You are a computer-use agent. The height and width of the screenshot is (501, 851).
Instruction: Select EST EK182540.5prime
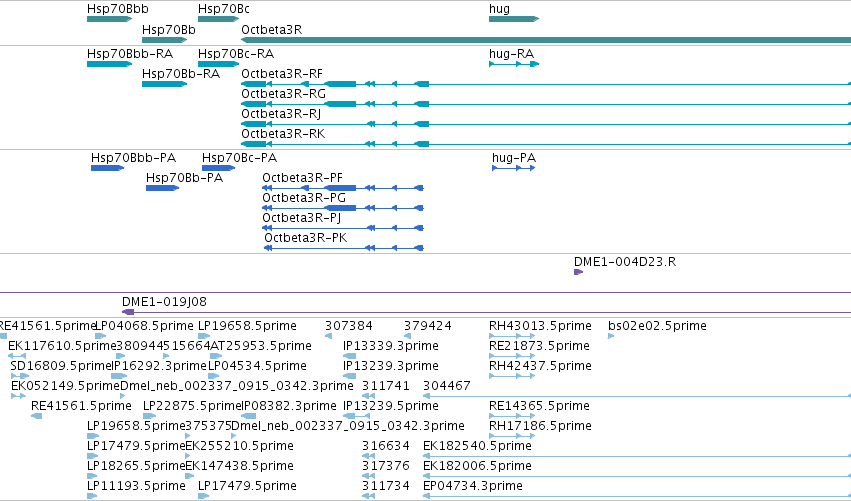(477, 447)
